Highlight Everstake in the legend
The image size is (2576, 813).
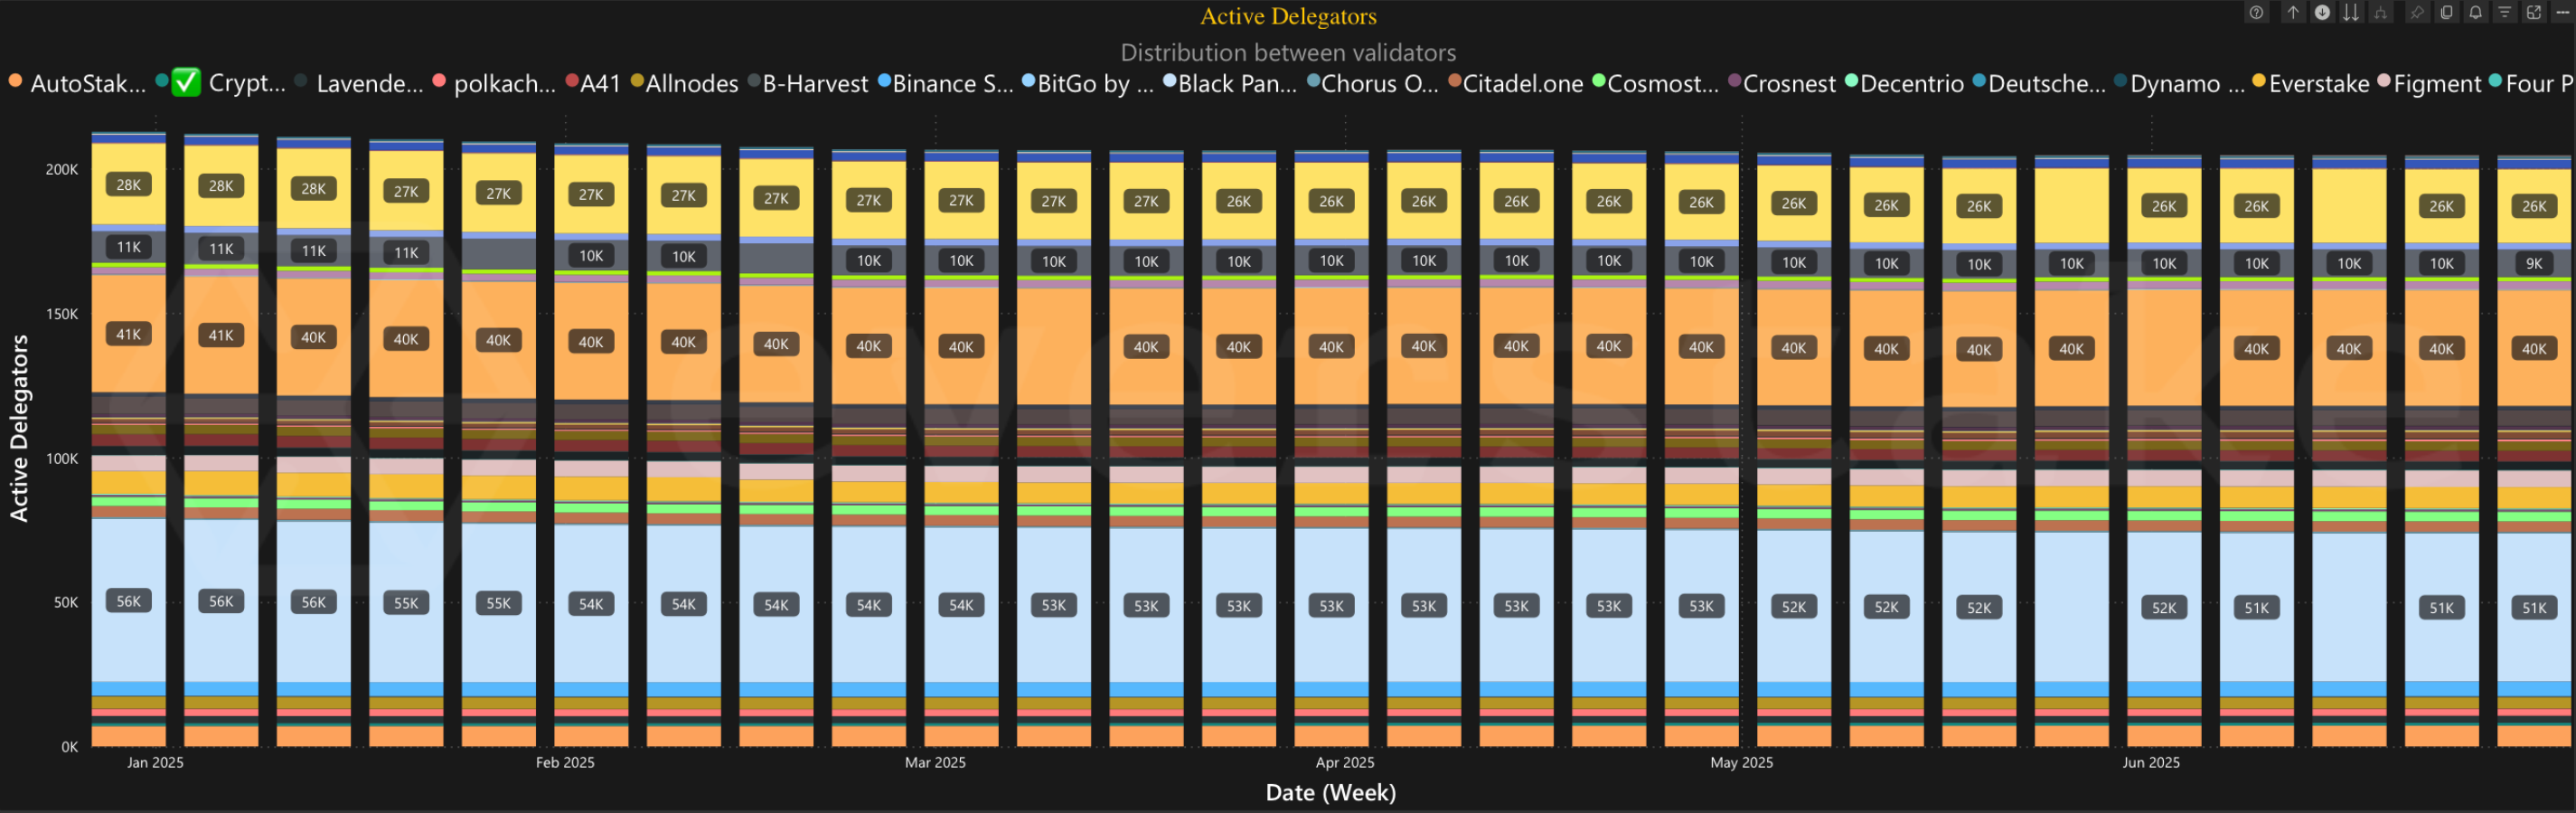point(2310,83)
